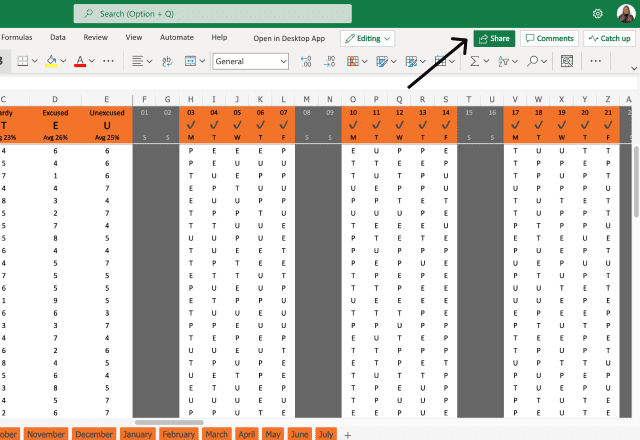Switch to the April sheet tab
Viewport: 640px width, 440px height.
coord(247,434)
